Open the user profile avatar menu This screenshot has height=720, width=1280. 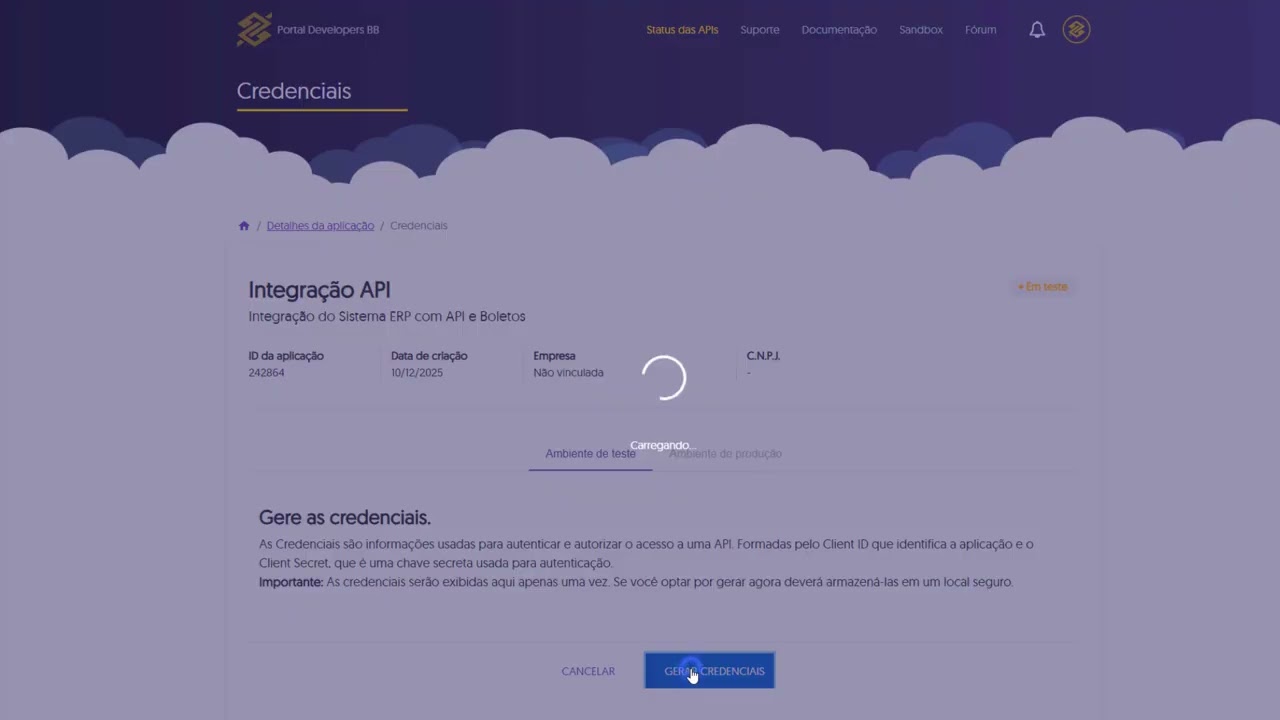1076,30
